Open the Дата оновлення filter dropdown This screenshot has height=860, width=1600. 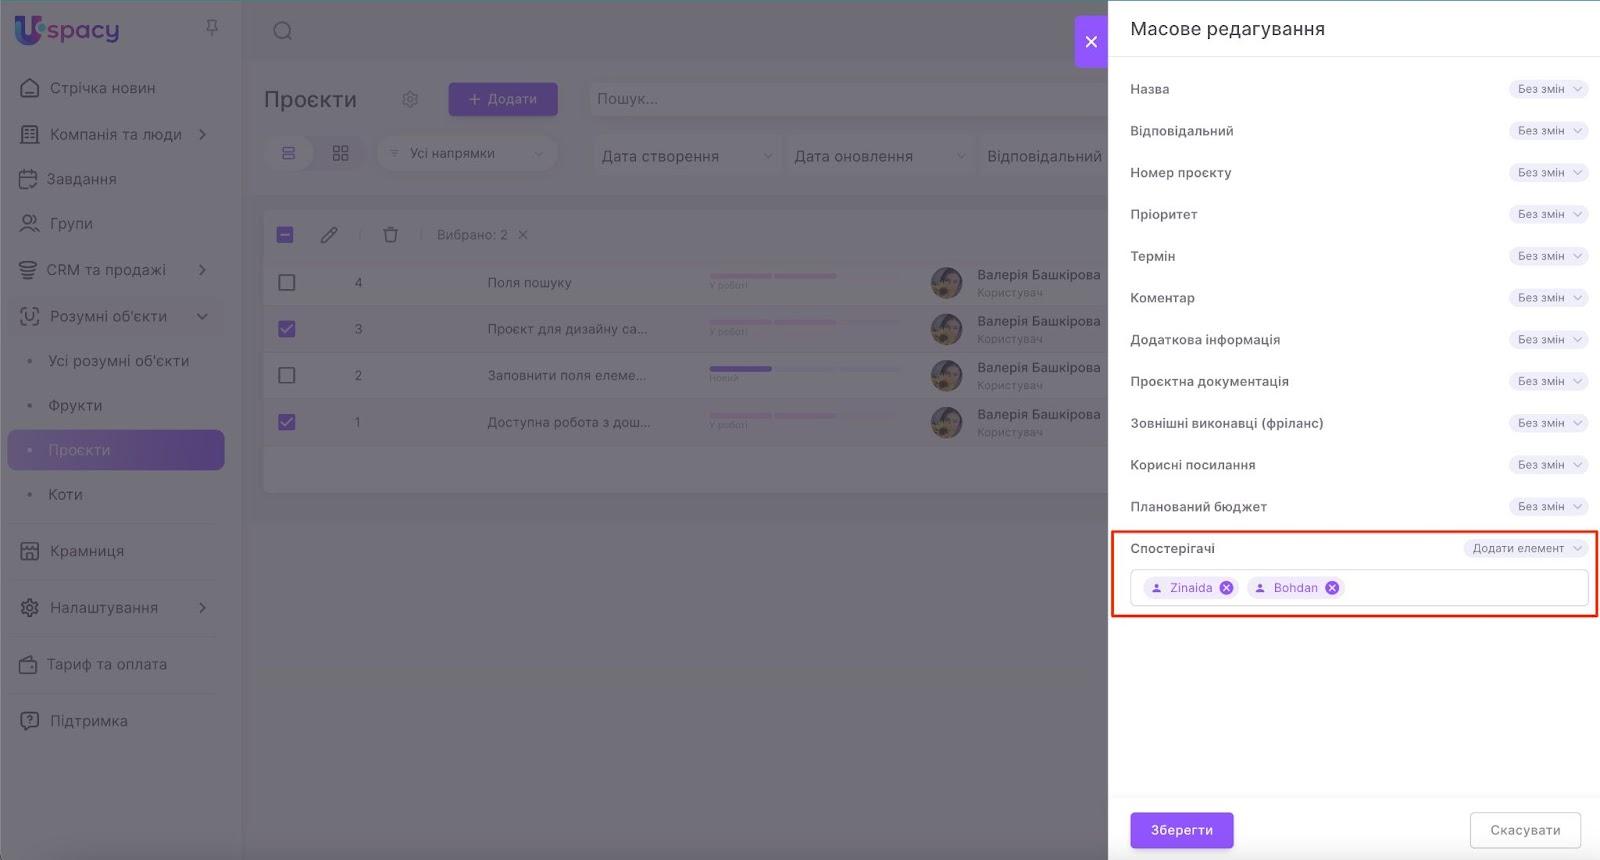tap(880, 156)
